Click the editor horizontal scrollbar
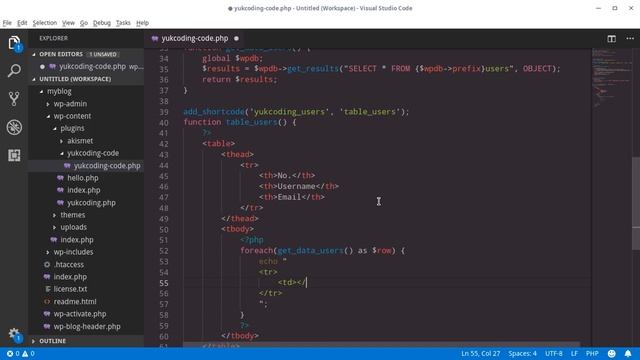 pyautogui.click(x=381, y=344)
